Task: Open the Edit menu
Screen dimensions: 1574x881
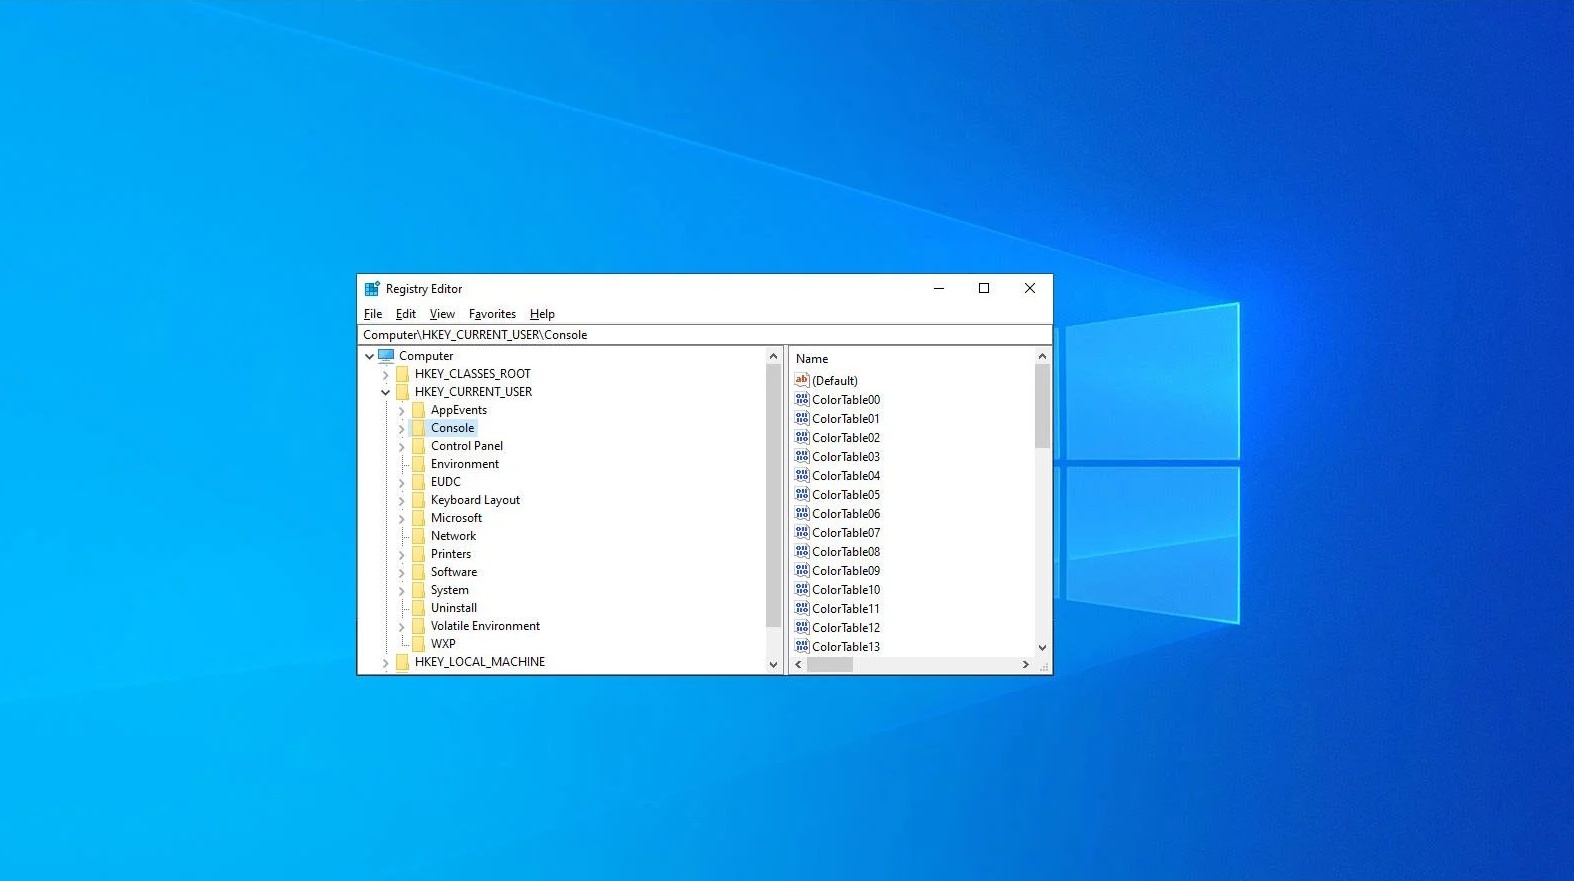Action: point(406,314)
